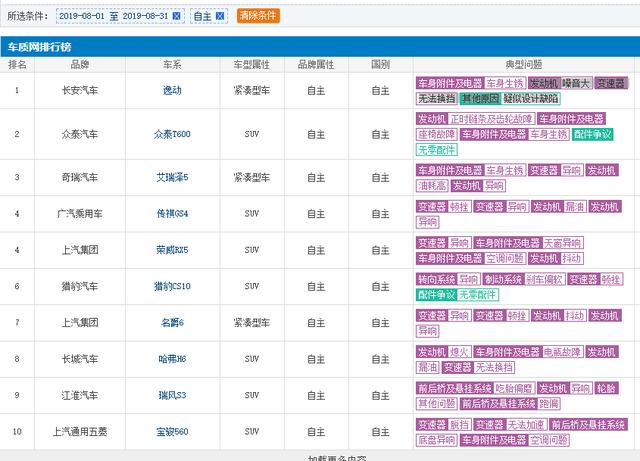The image size is (640, 461).
Task: Select the 电瓶故障 tag for 哈弗H6
Action: pyautogui.click(x=562, y=352)
